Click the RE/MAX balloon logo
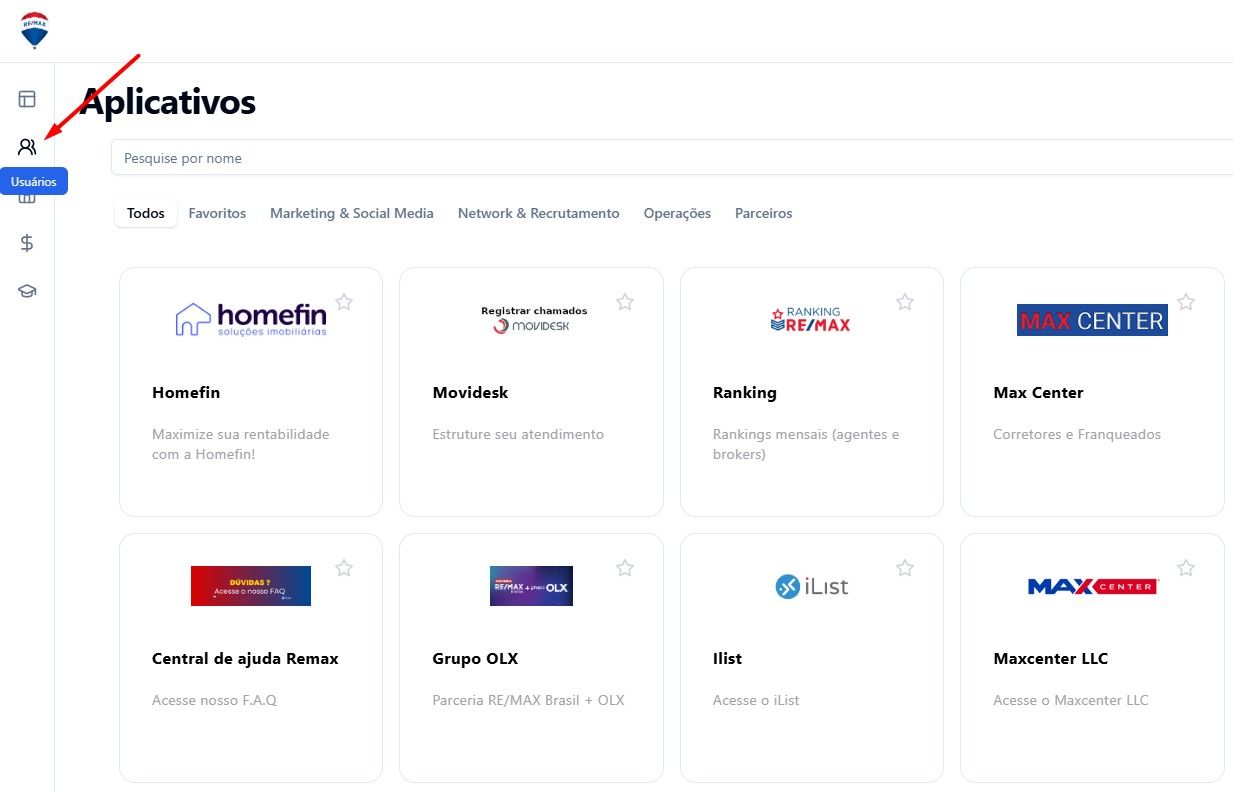 point(35,31)
